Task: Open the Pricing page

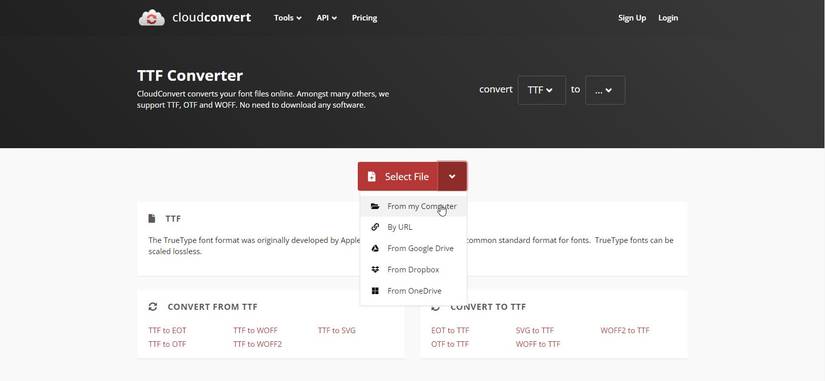Action: pos(364,18)
